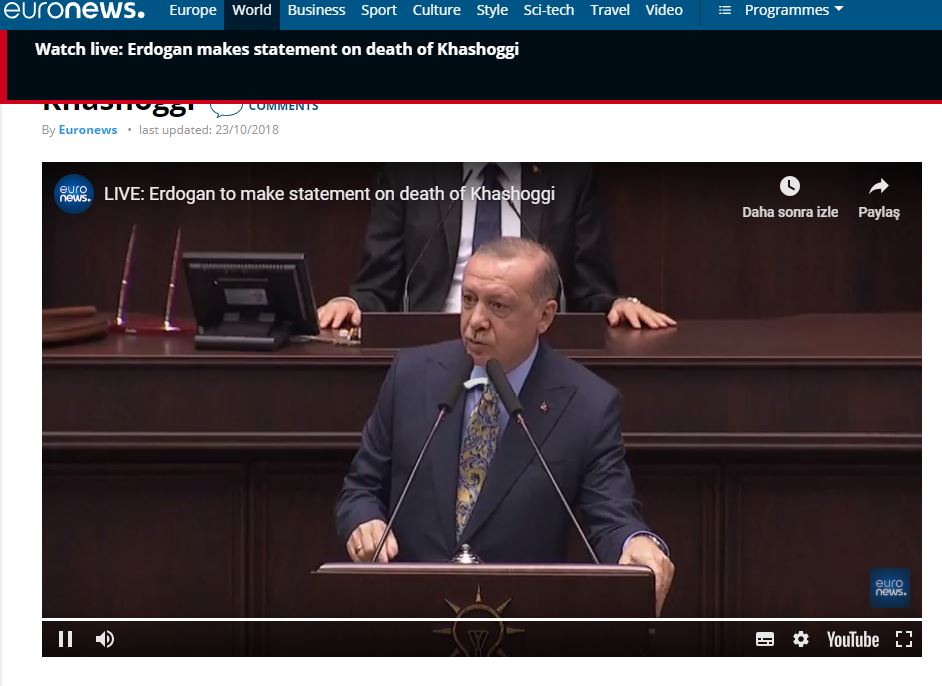
Task: Open the Video section
Action: [664, 10]
